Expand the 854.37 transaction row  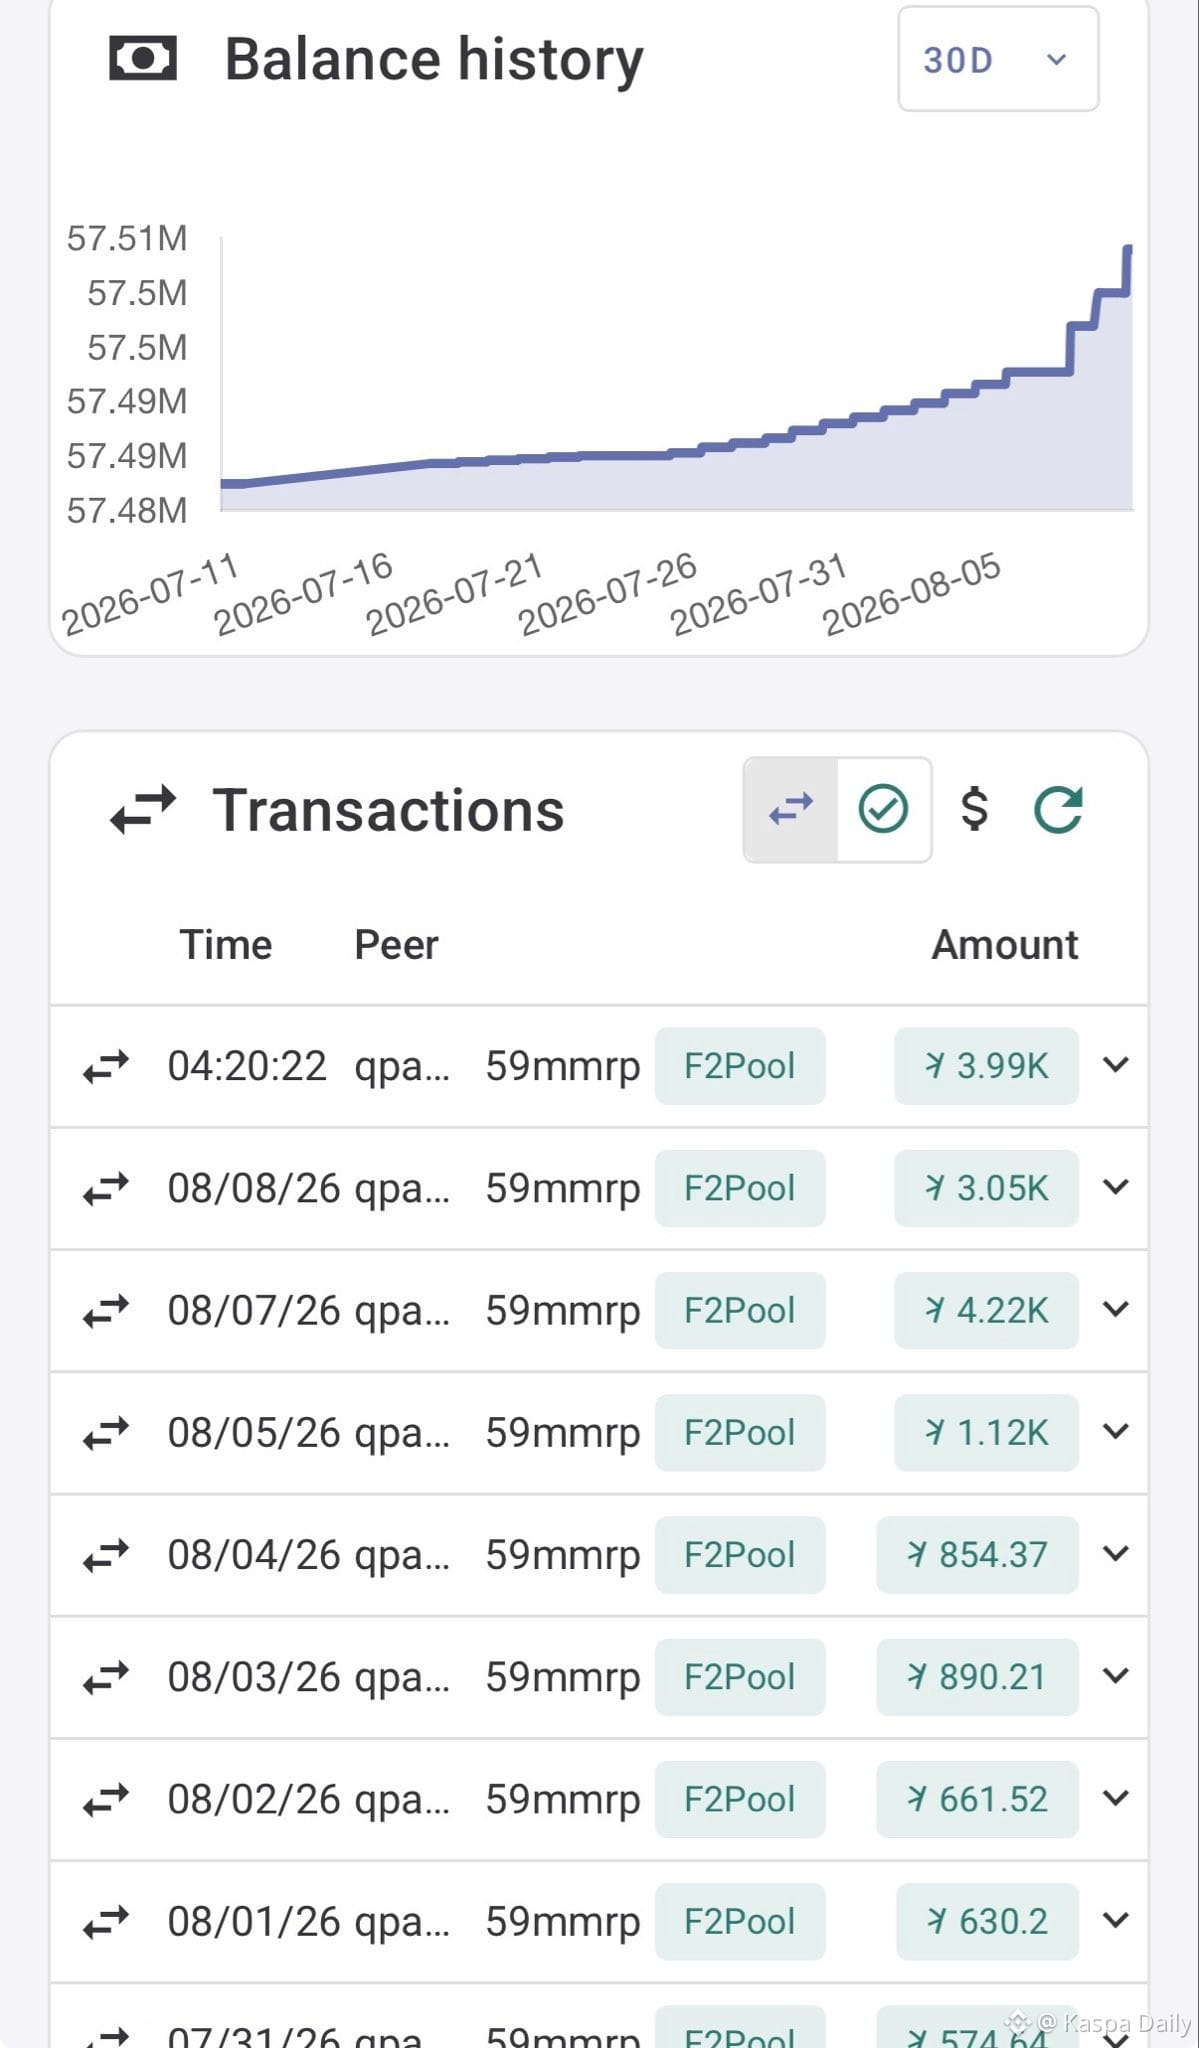[x=1116, y=1554]
